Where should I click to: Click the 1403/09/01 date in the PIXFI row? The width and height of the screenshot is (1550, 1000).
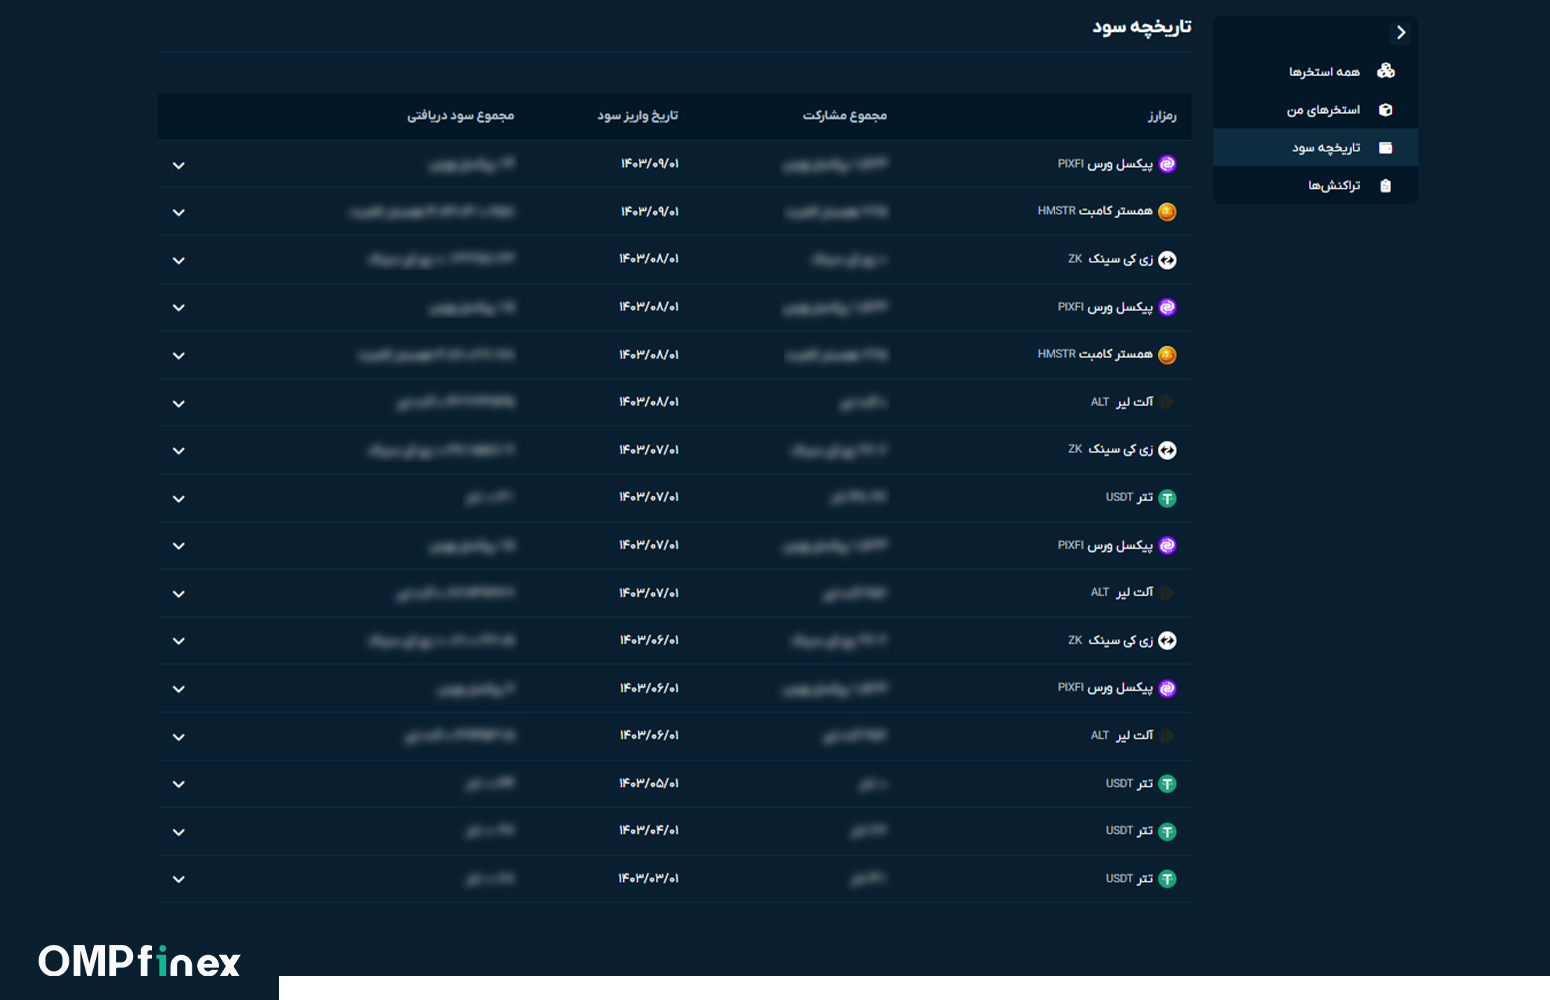pos(650,164)
